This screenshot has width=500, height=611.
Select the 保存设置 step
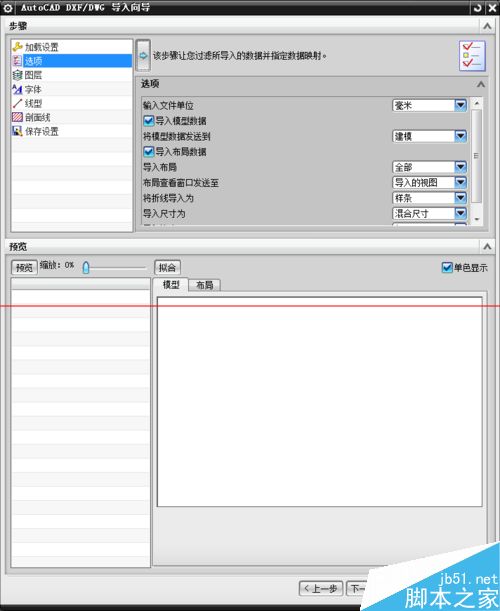[72, 131]
